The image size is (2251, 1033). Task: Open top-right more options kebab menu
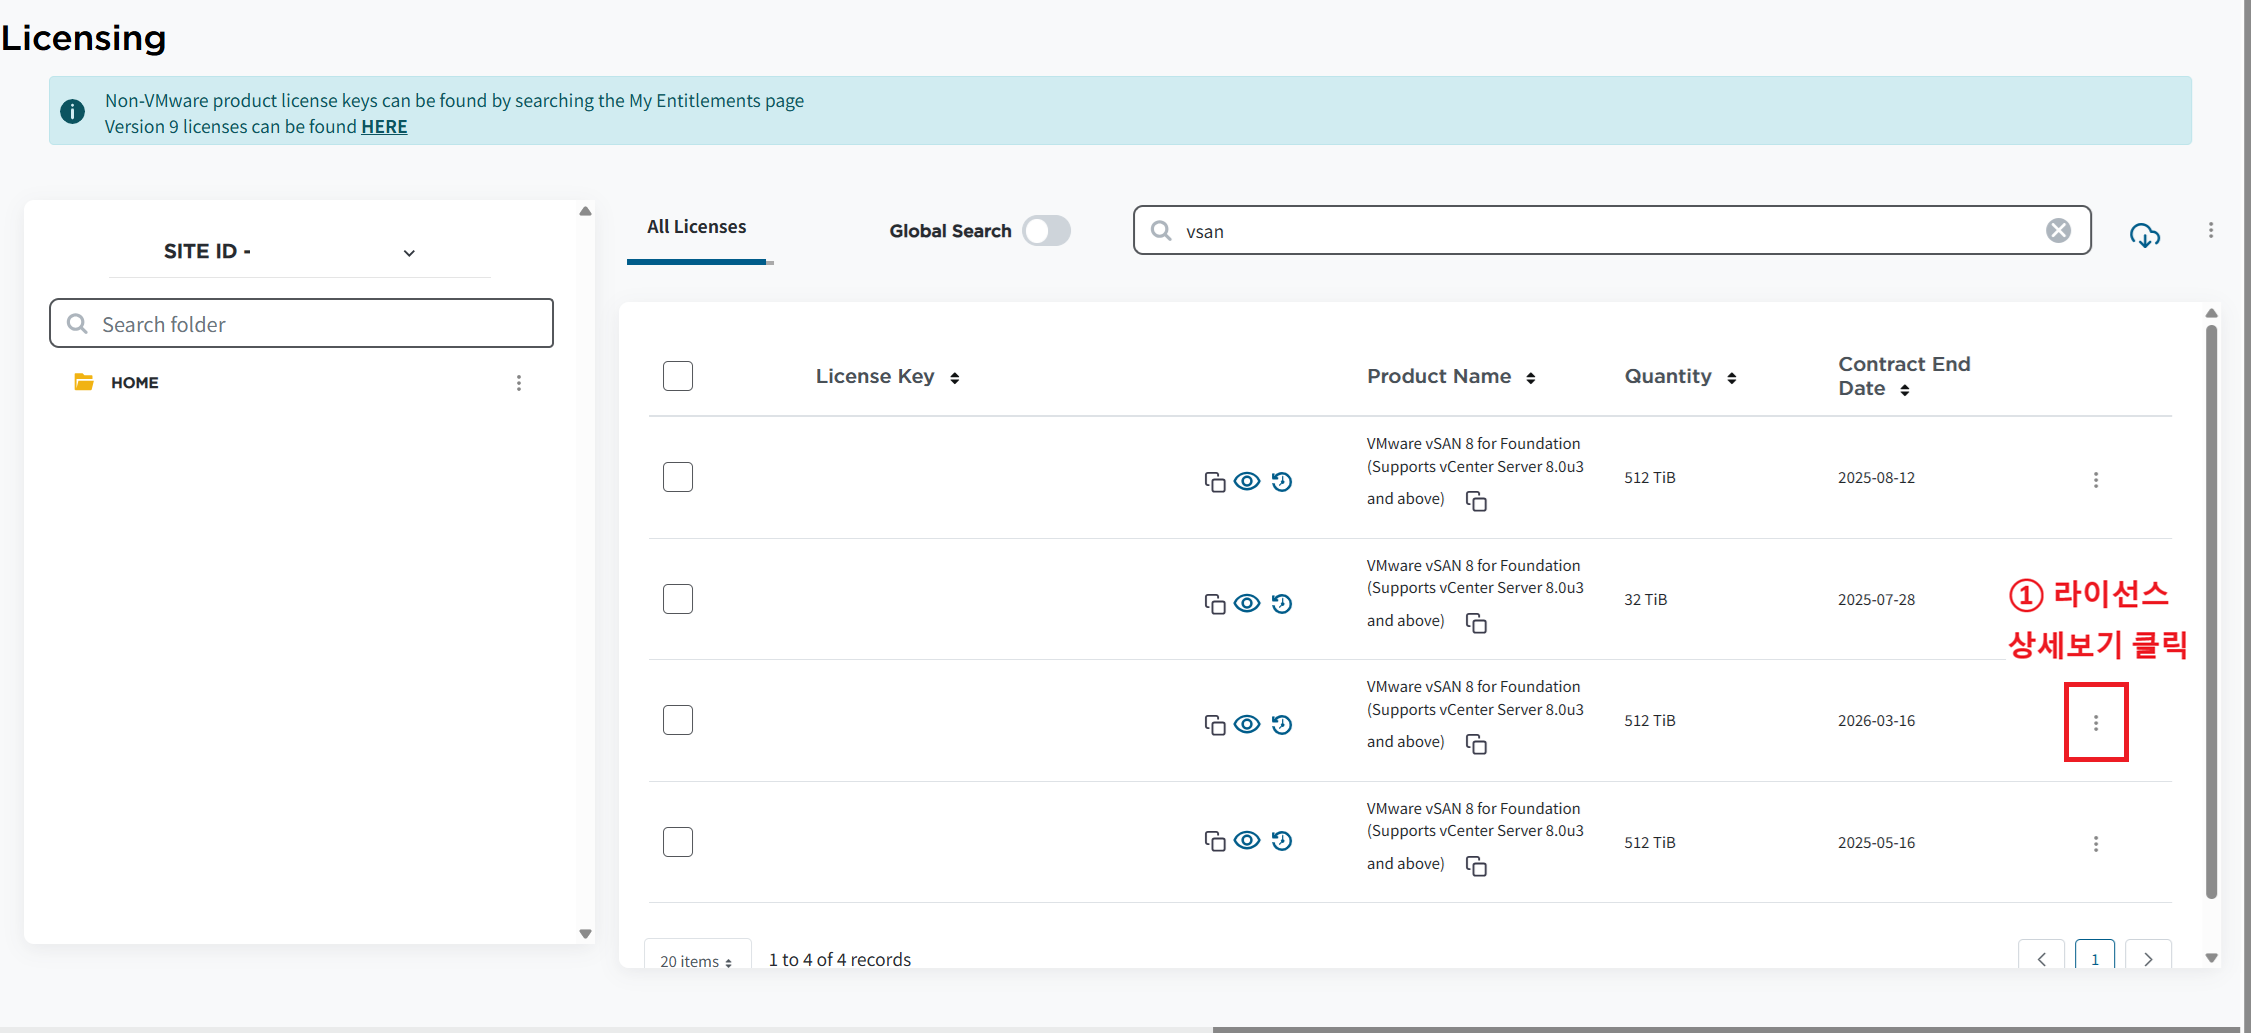pos(2210,231)
